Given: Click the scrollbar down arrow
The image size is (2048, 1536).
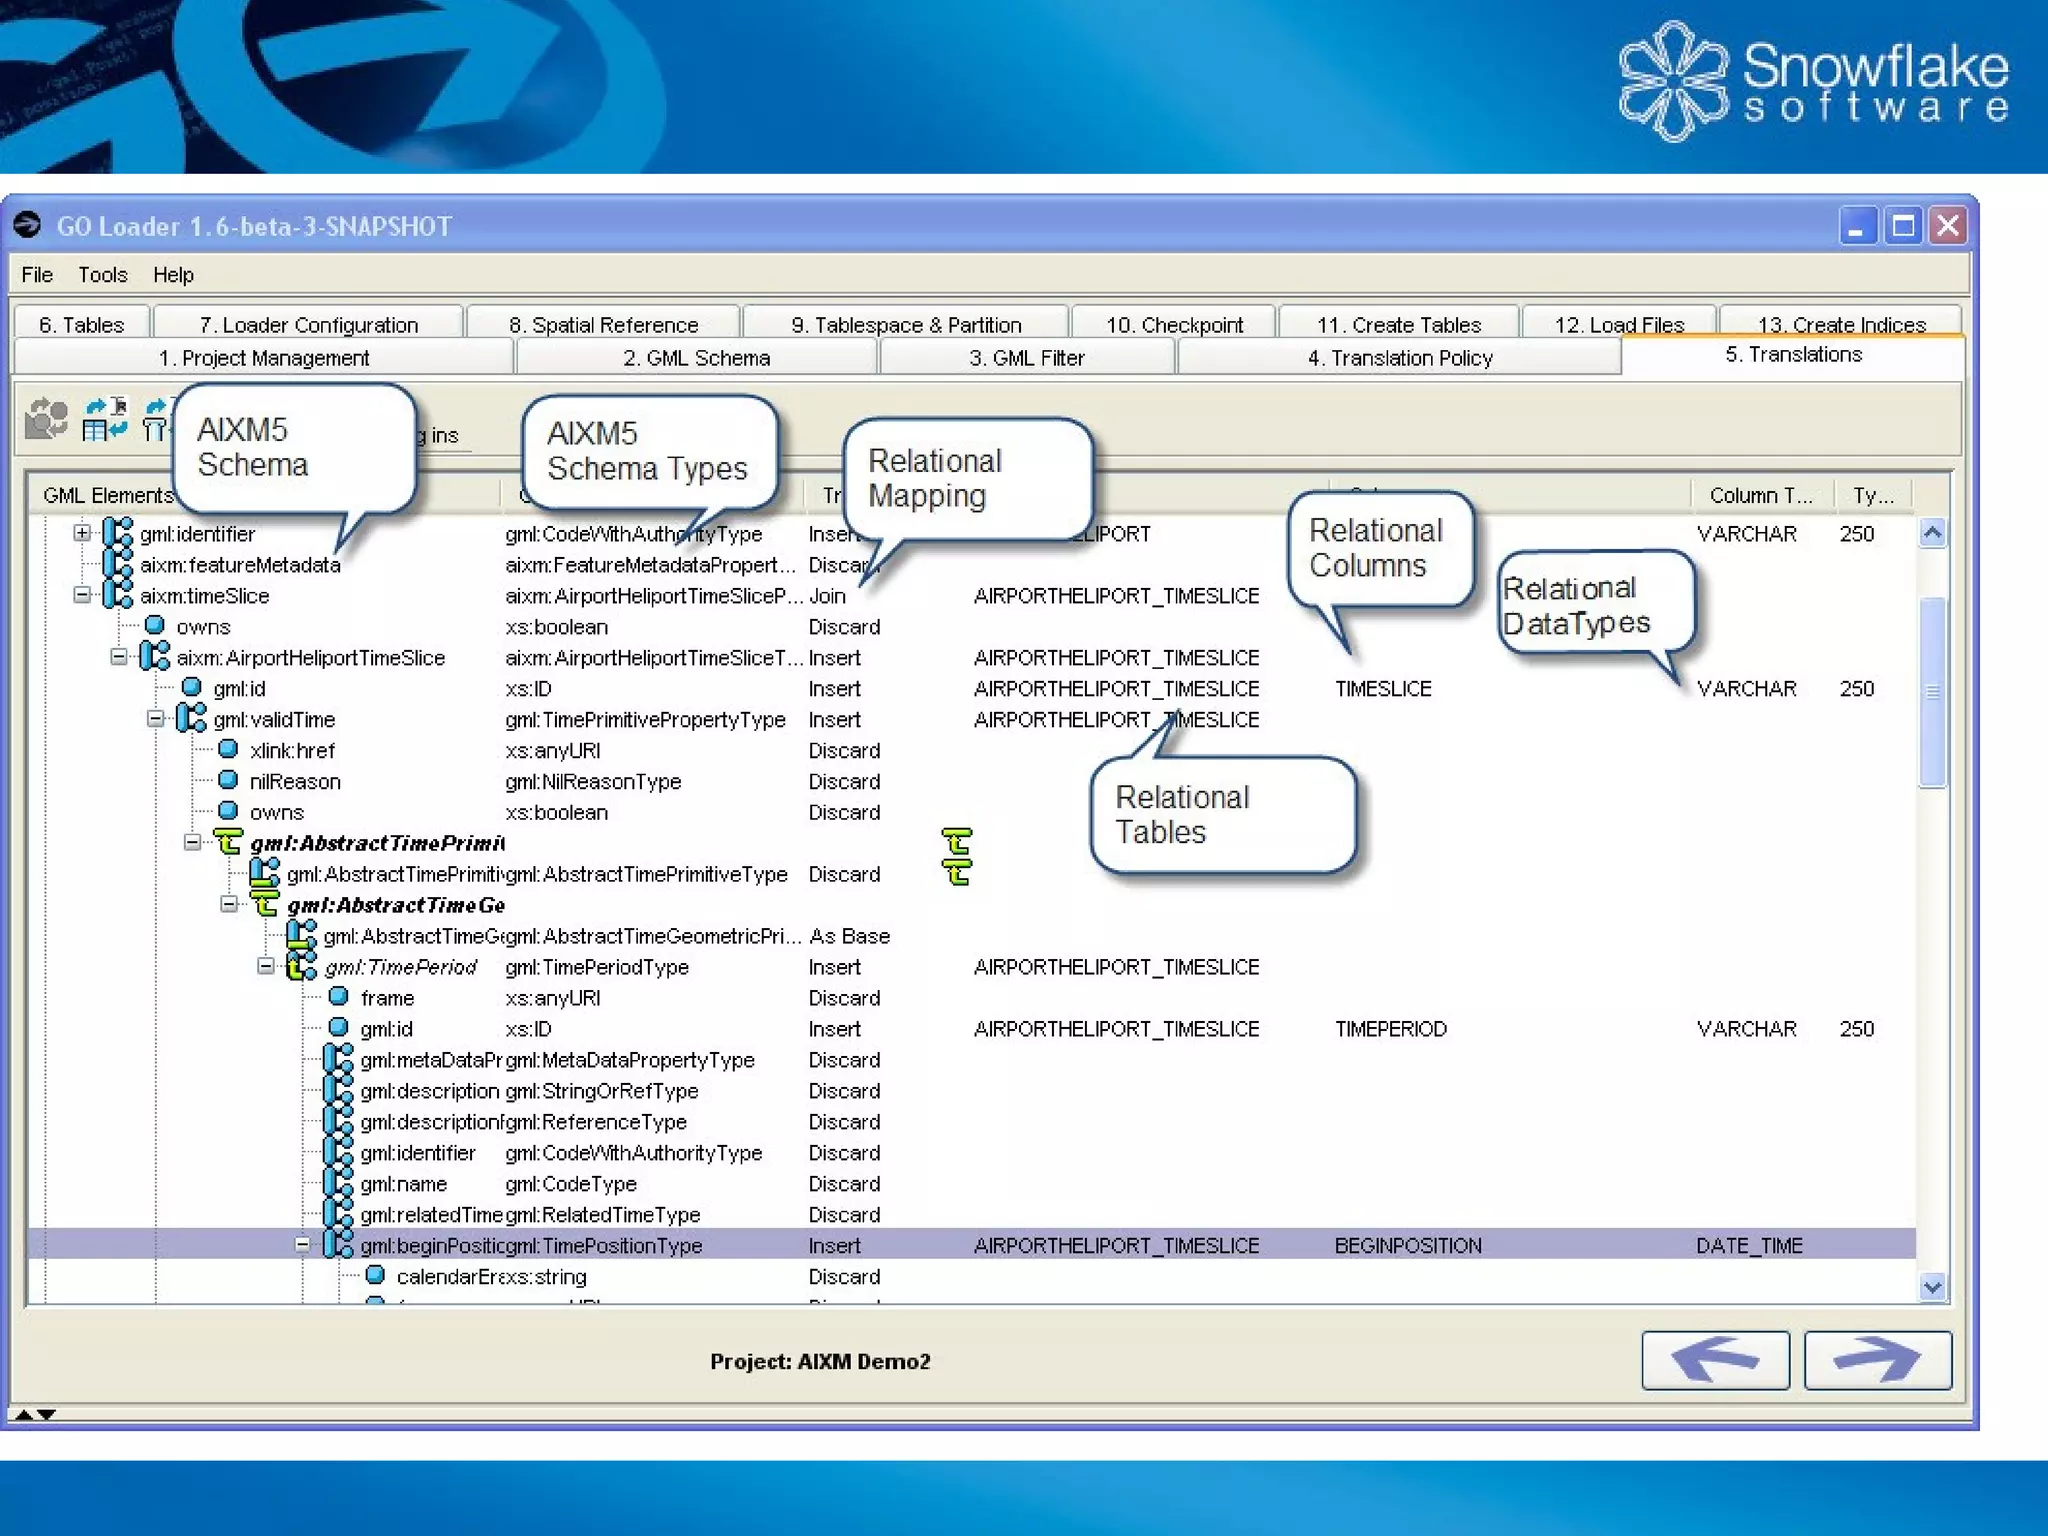Looking at the screenshot, I should pyautogui.click(x=1932, y=1287).
